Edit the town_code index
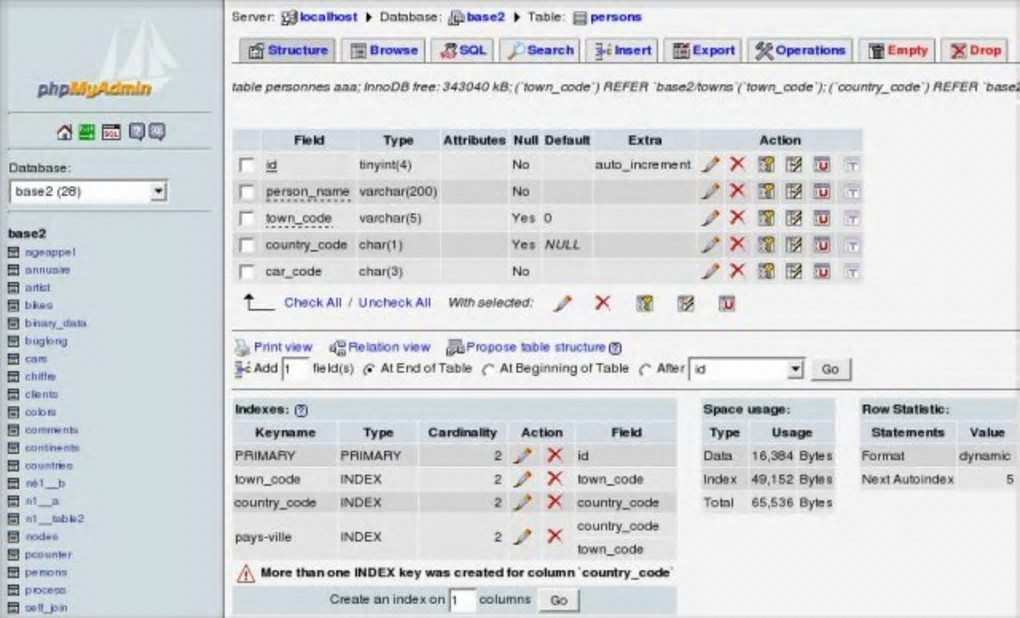Screen dimensions: 1020x618 click(x=522, y=479)
